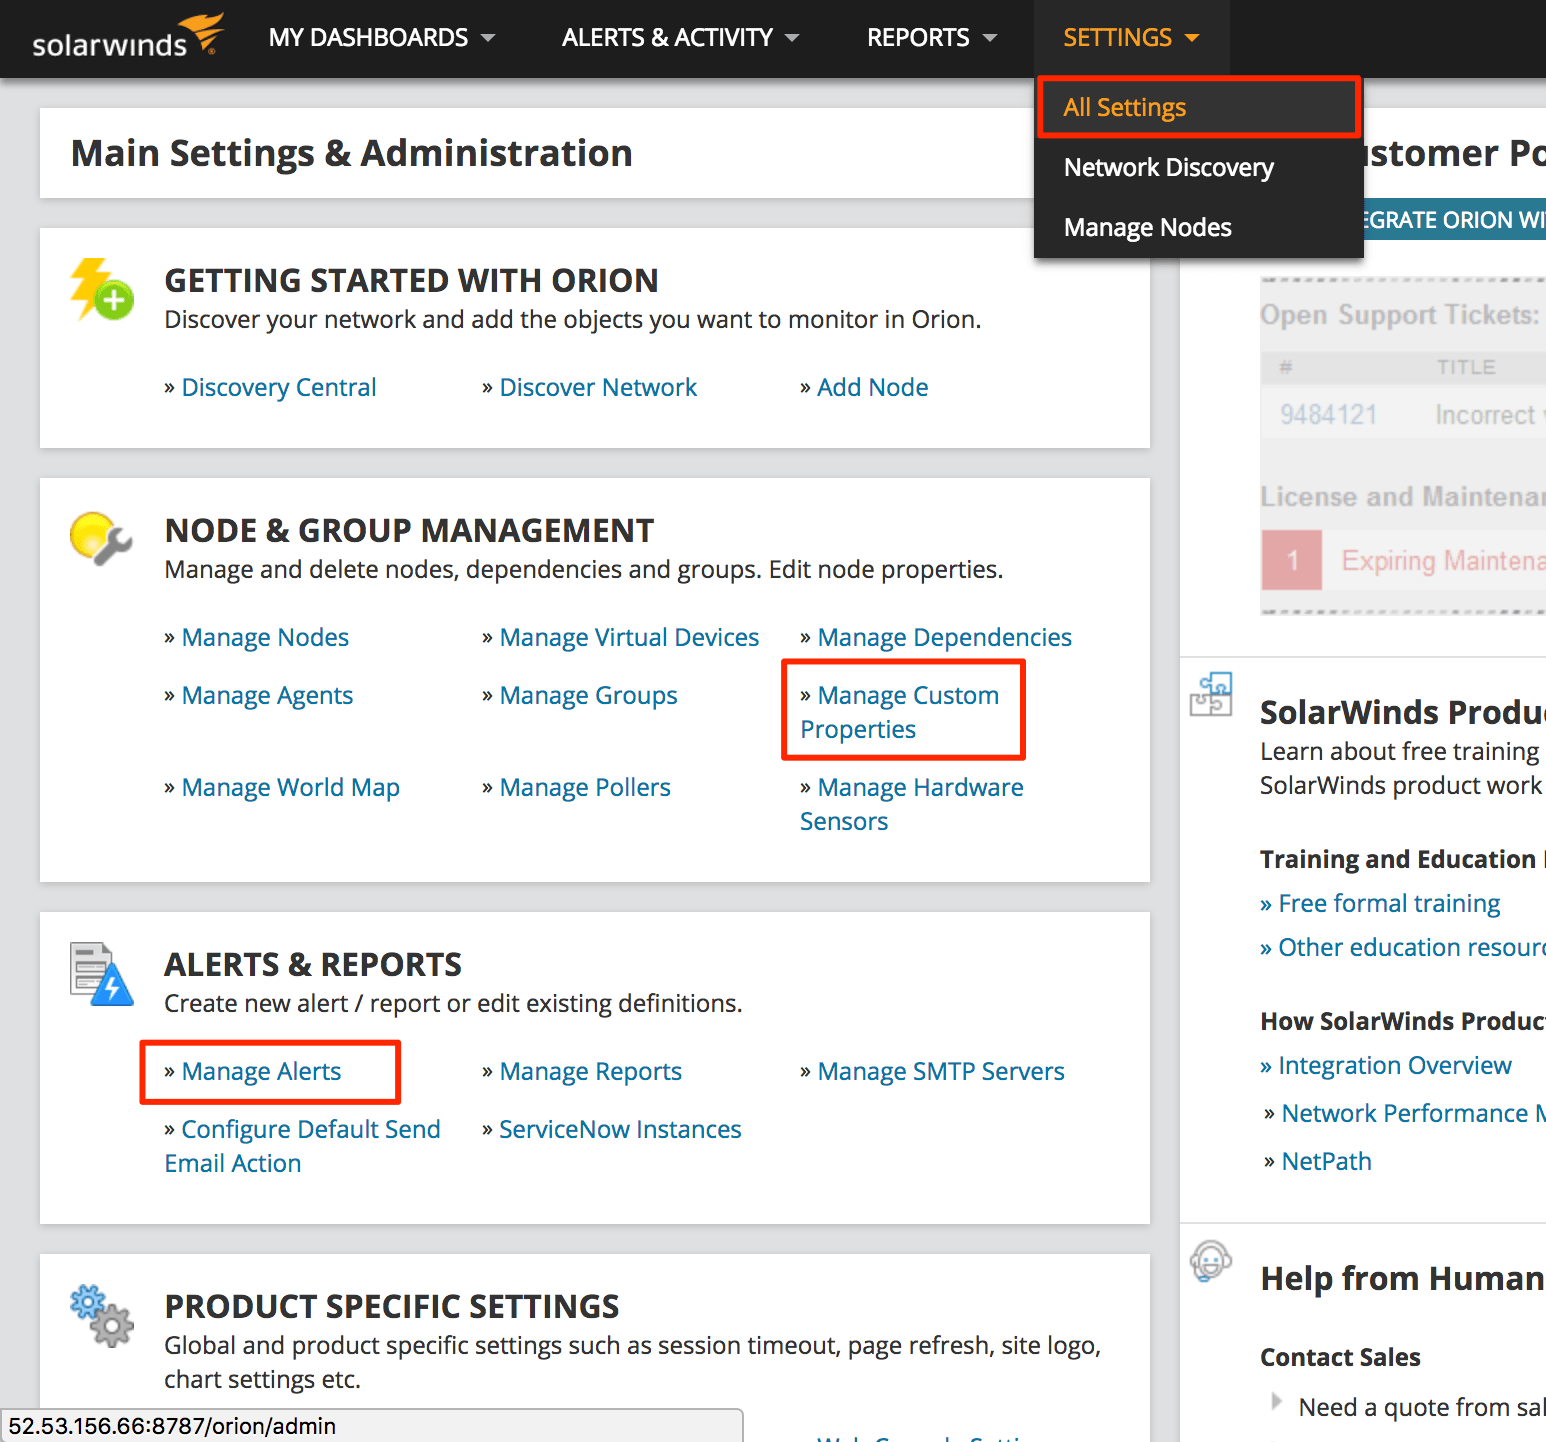Select All Settings from the menu
Image resolution: width=1546 pixels, height=1442 pixels.
coord(1198,107)
